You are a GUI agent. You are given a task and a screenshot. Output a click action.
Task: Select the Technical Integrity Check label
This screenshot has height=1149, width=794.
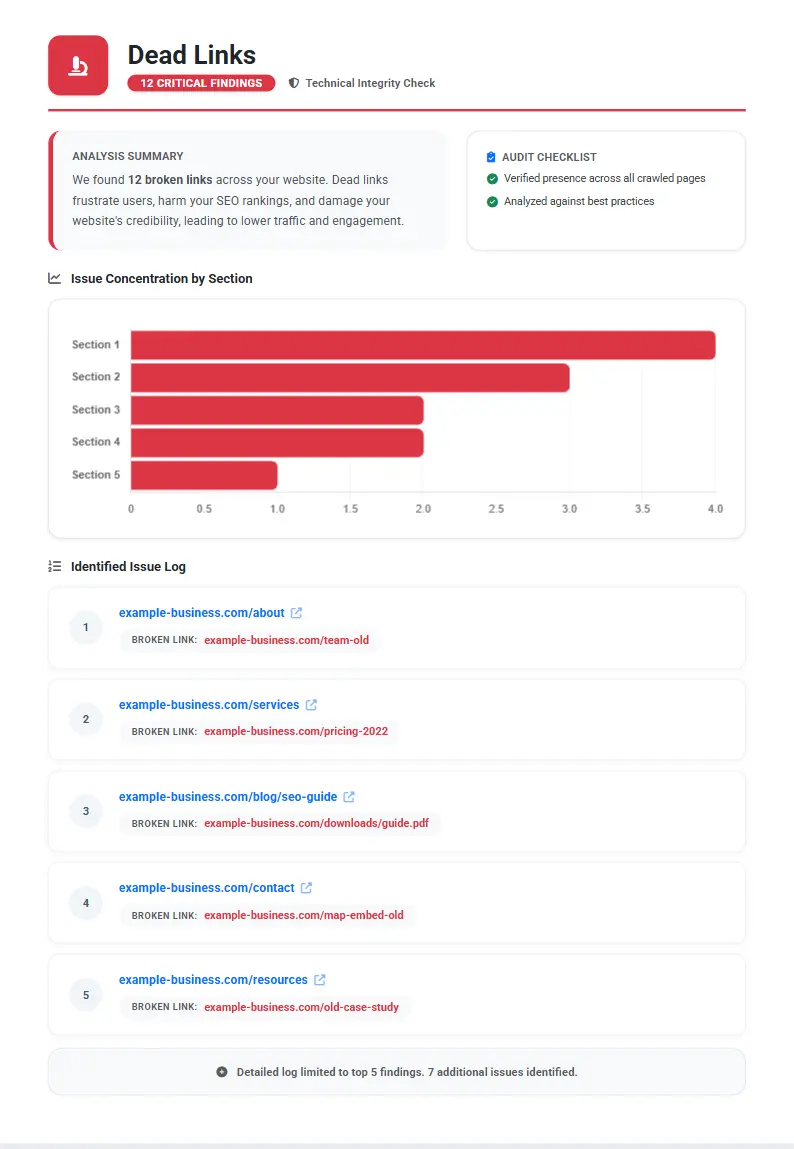point(370,83)
